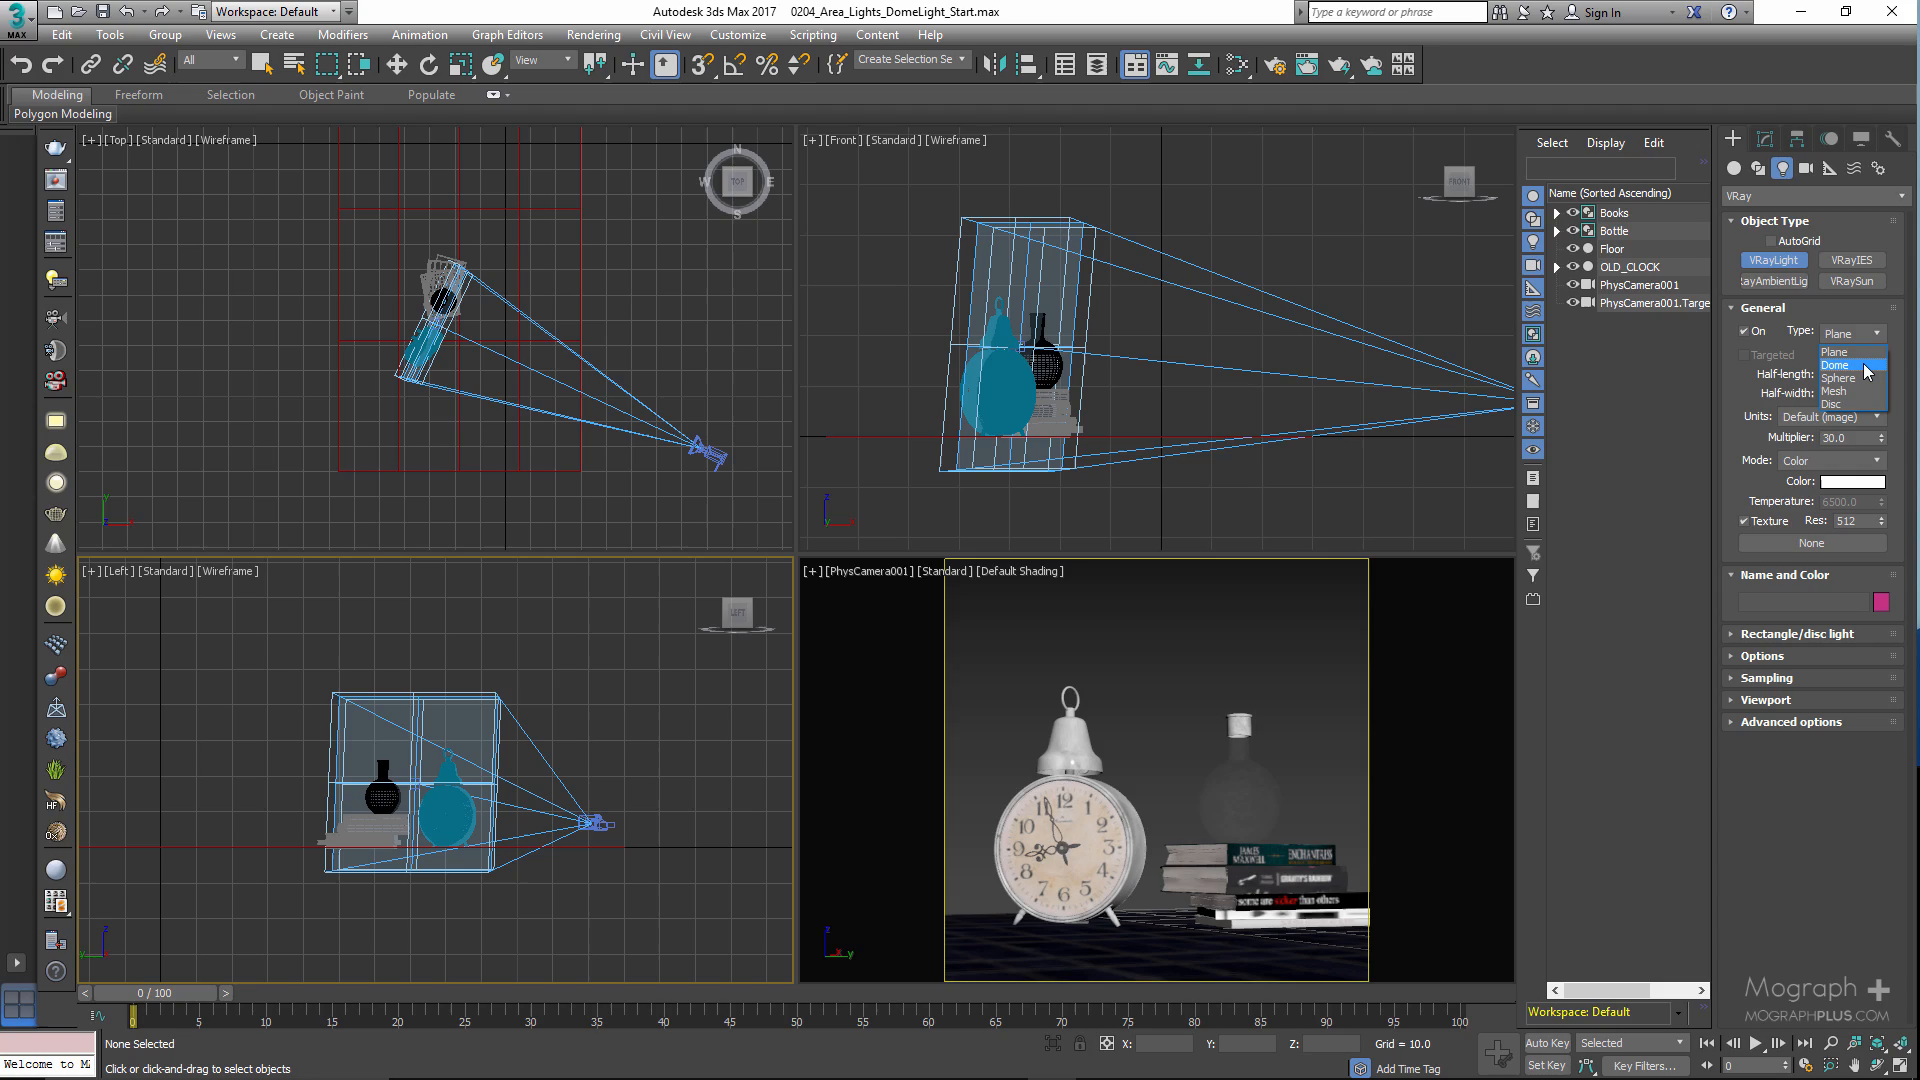Click the Multiplier value field

(1845, 438)
